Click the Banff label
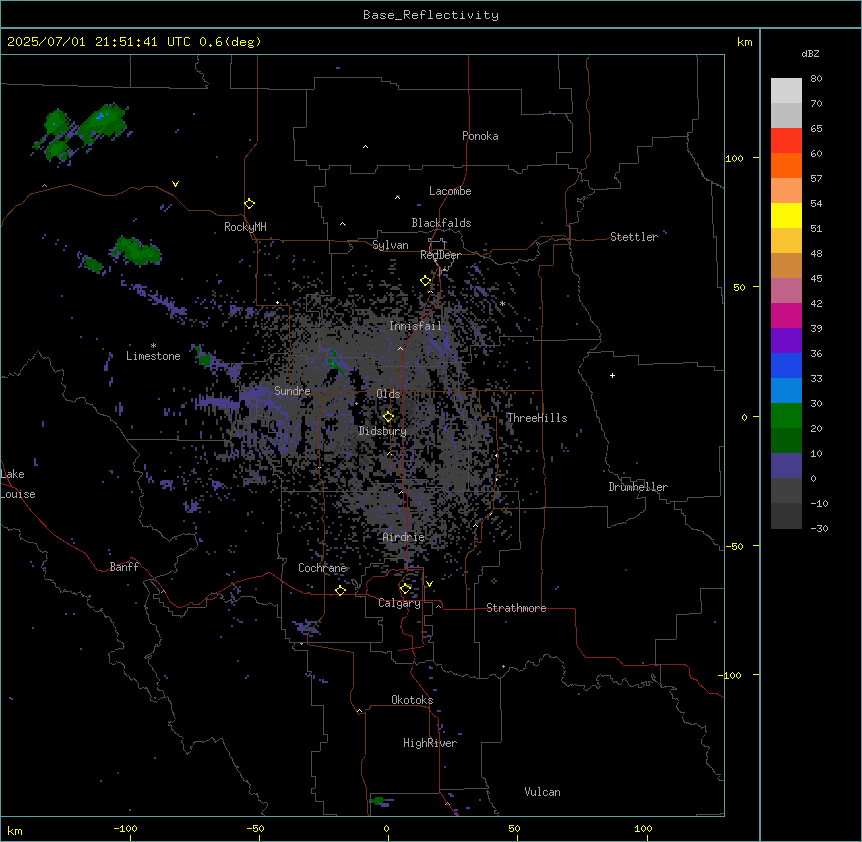 124,567
